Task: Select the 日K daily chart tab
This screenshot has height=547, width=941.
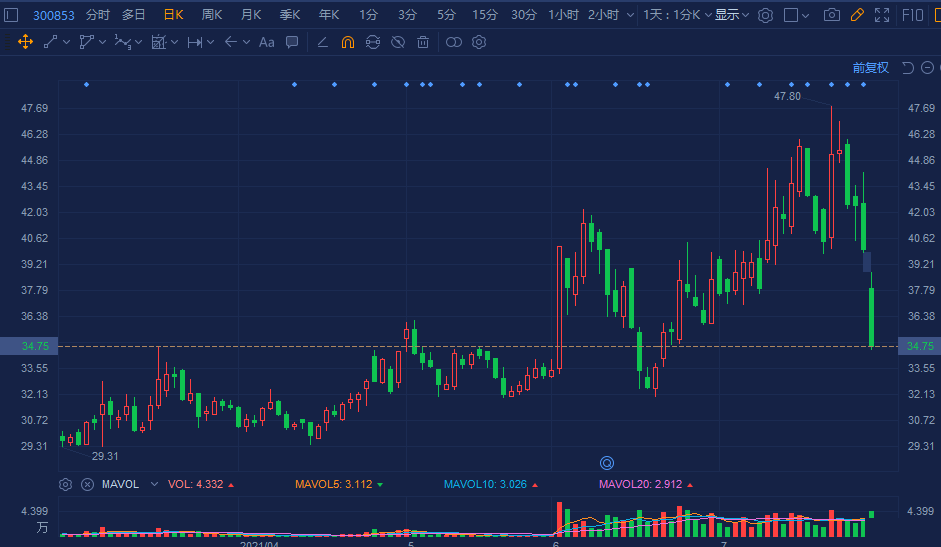Action: pos(173,15)
